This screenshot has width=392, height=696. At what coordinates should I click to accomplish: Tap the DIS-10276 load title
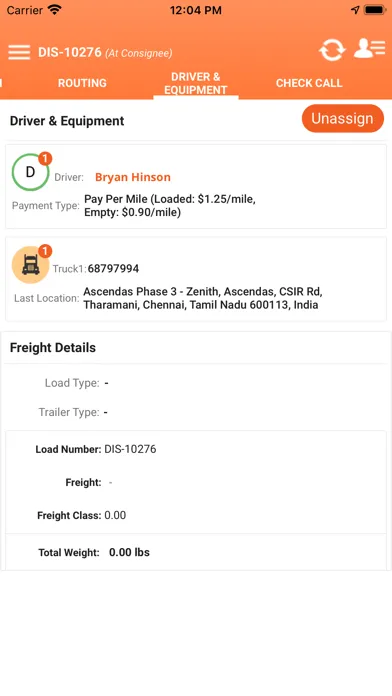click(70, 52)
